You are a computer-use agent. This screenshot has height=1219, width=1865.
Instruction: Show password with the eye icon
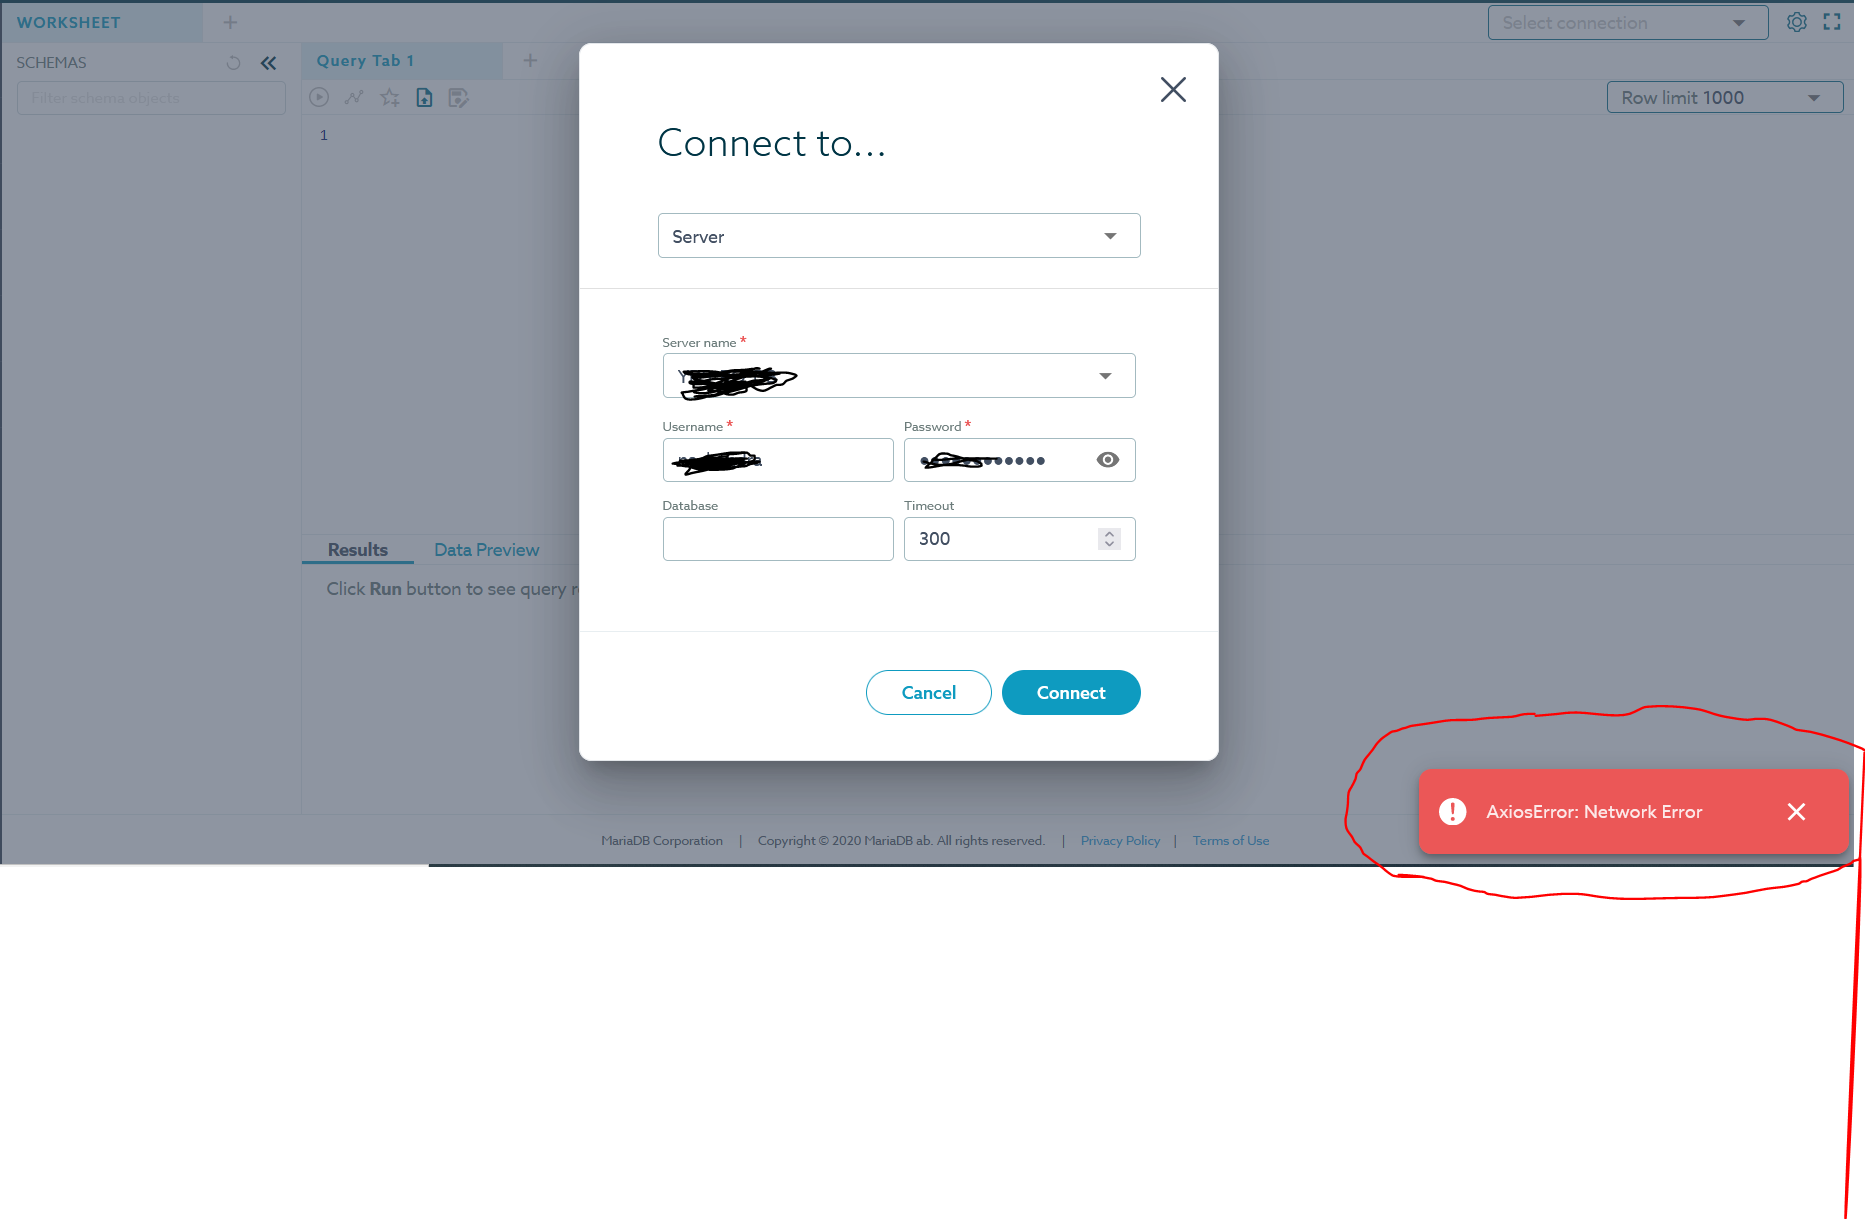[x=1107, y=460]
